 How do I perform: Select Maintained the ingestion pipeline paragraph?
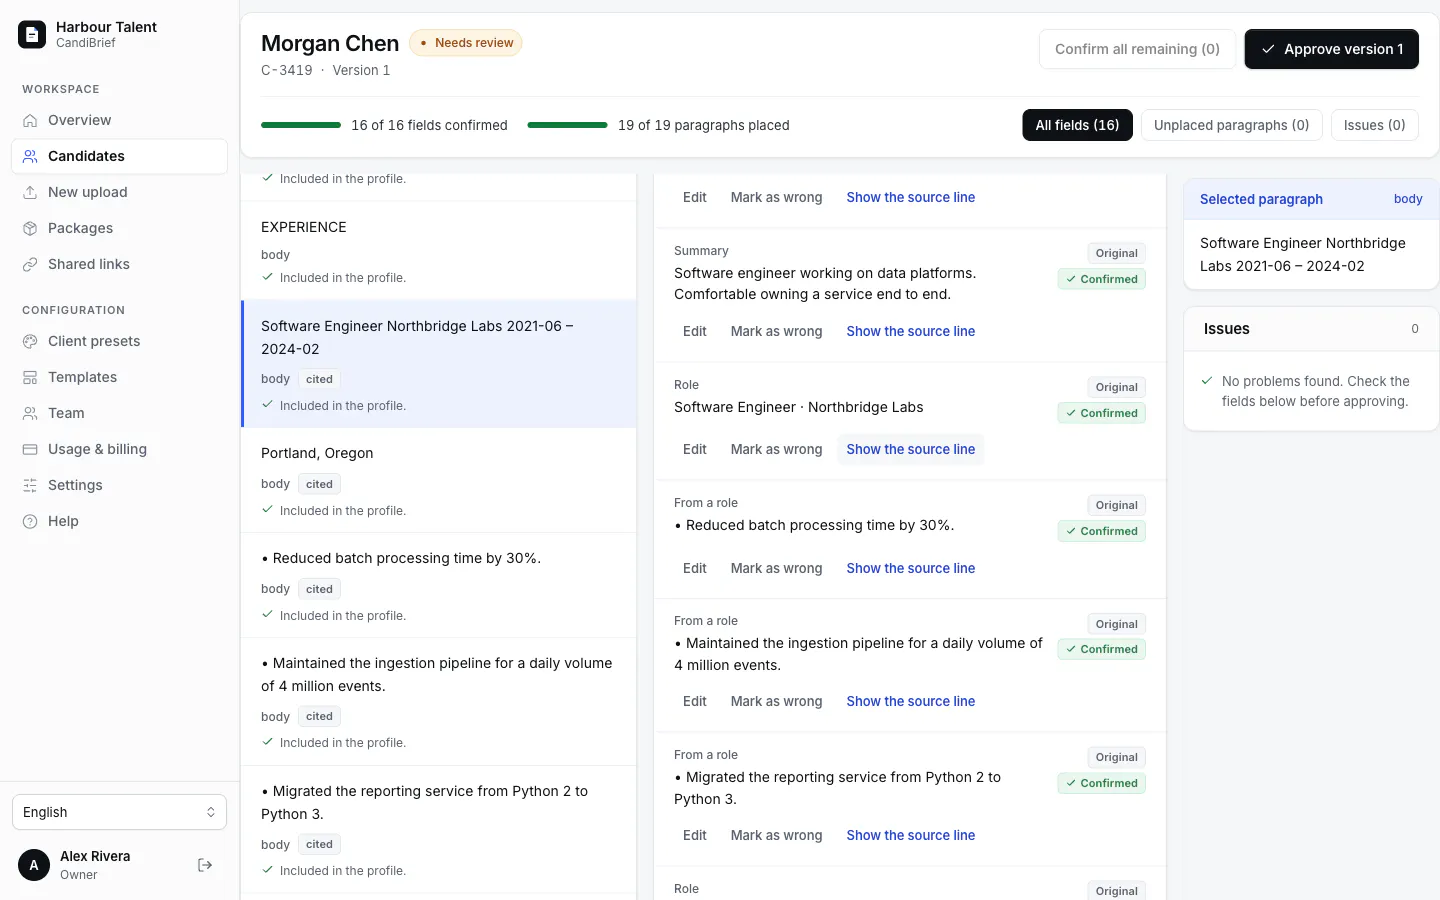[439, 701]
